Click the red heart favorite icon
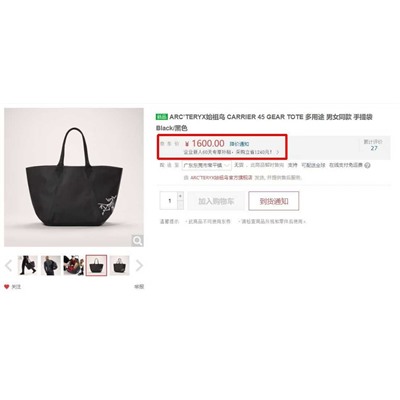Viewport: 400px width, 400px height. tap(7, 287)
